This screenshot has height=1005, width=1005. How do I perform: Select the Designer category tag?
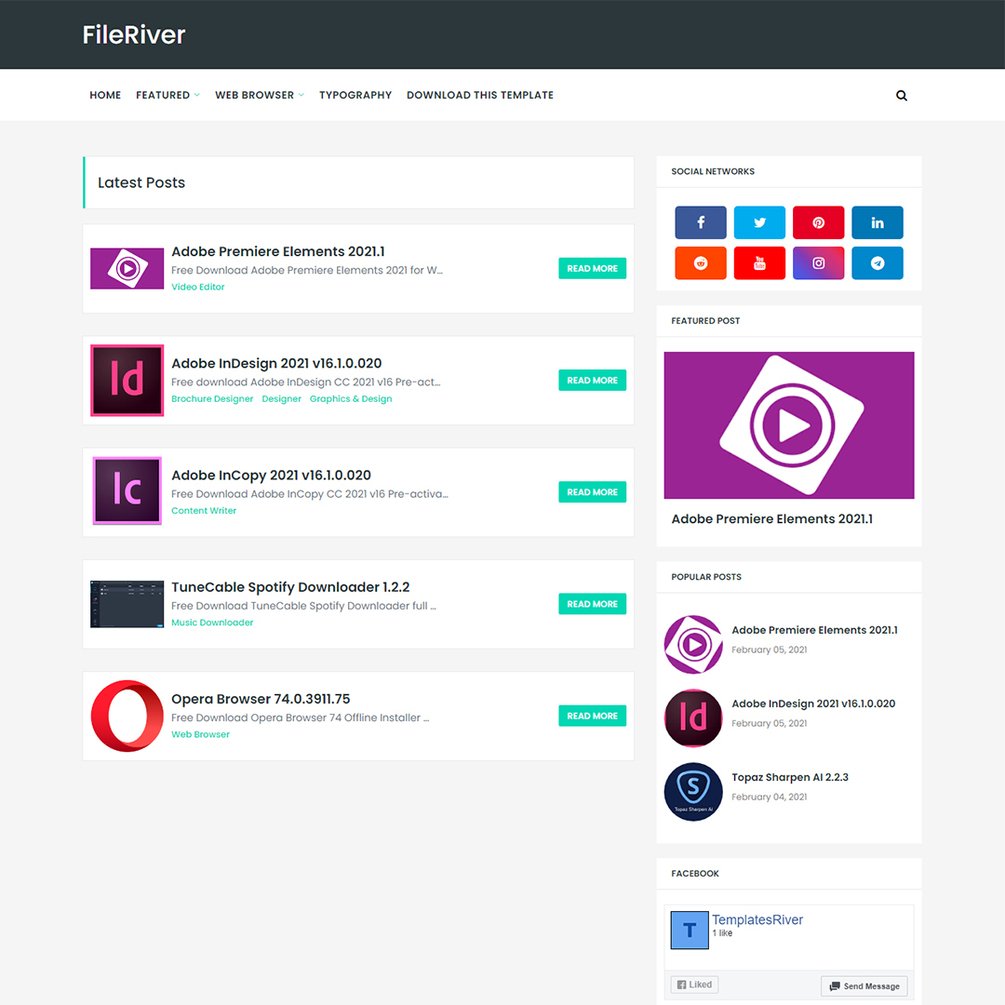[x=281, y=399]
